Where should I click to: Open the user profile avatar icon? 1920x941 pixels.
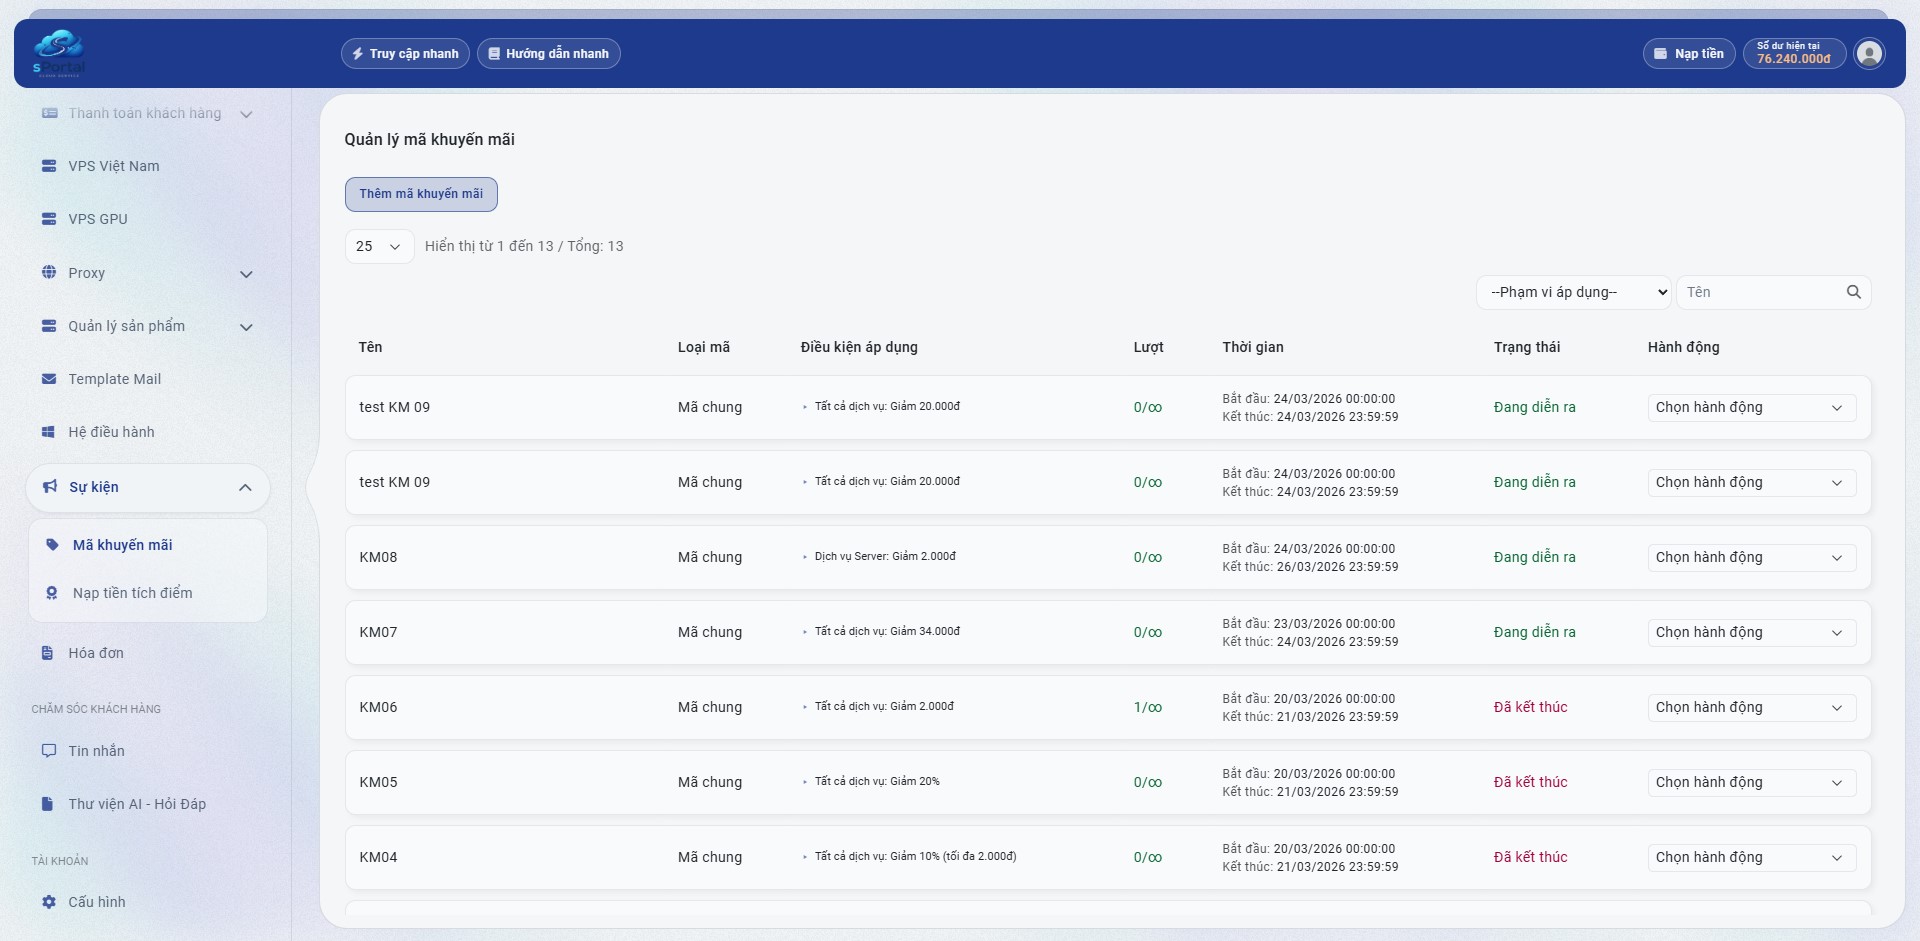pyautogui.click(x=1869, y=54)
